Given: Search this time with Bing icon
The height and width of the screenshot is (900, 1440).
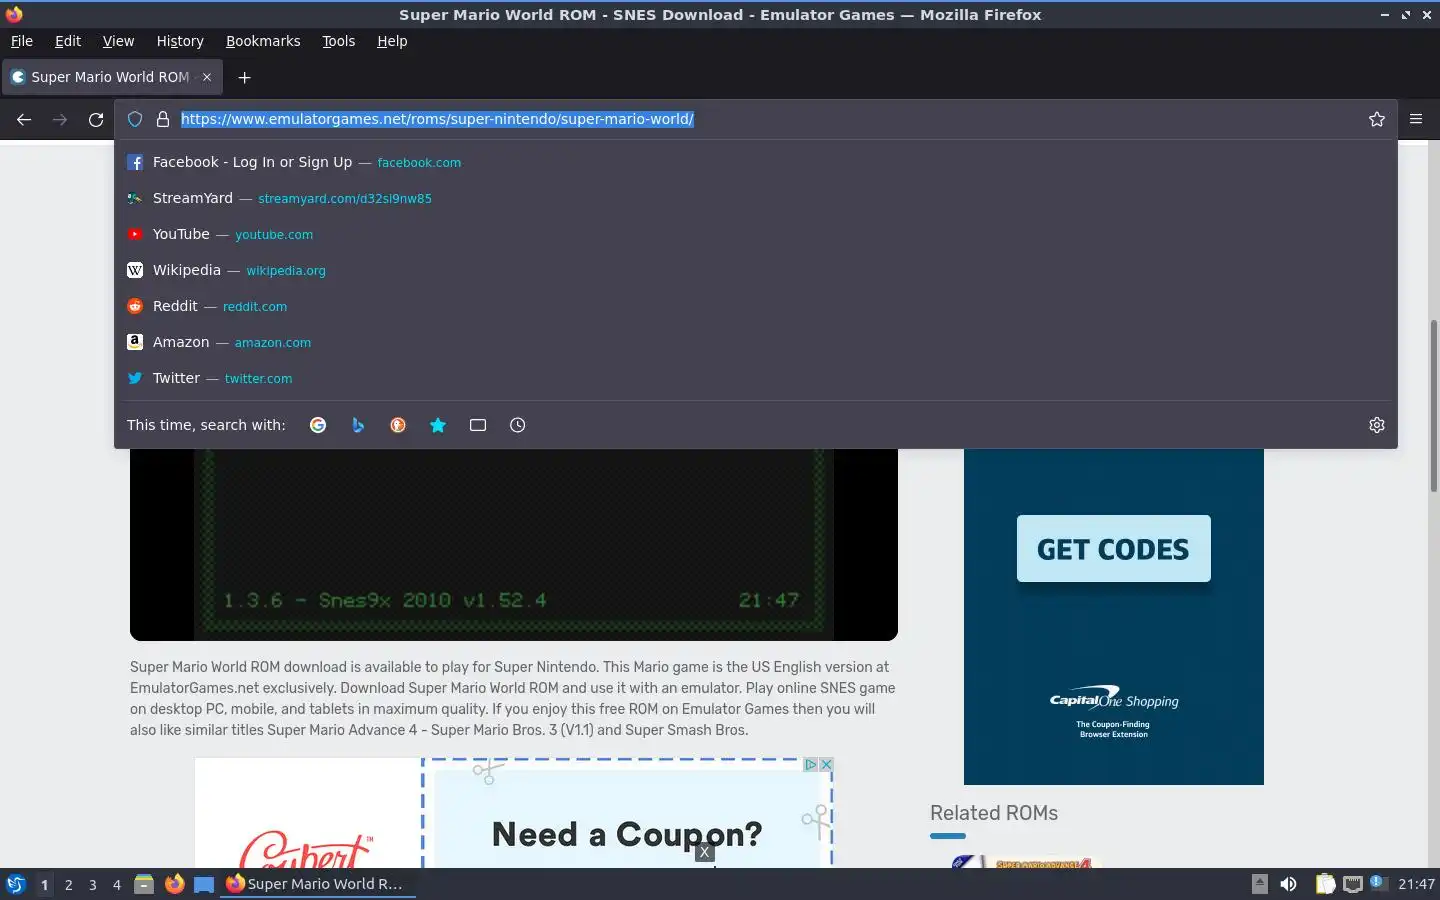Looking at the screenshot, I should (x=358, y=425).
